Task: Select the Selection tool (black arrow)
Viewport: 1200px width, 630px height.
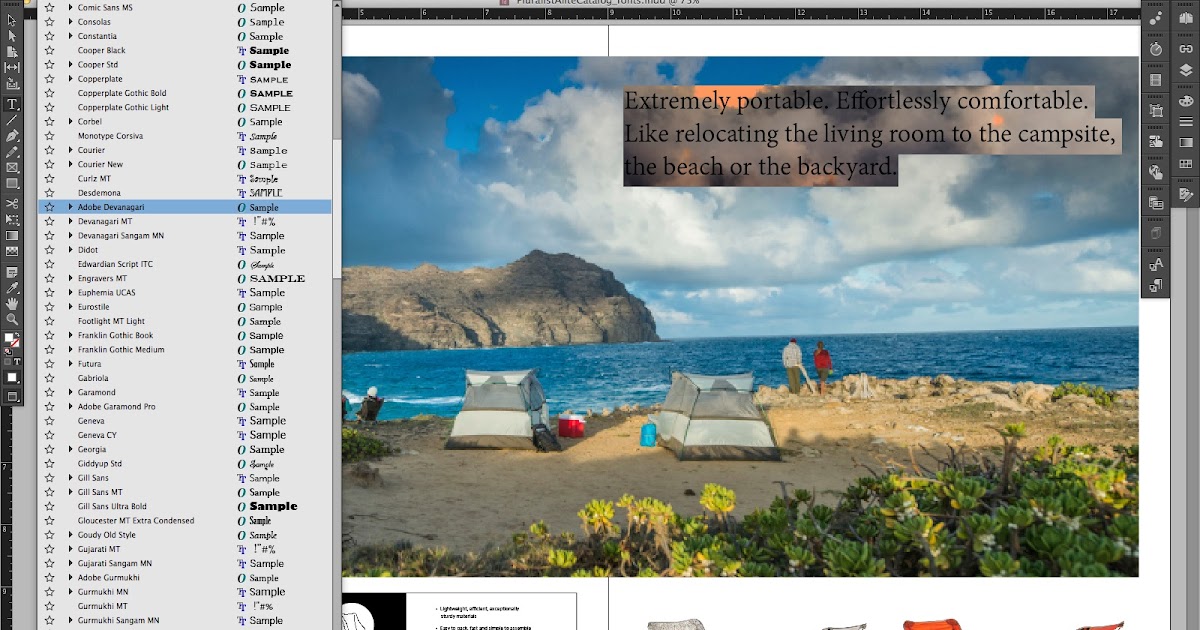Action: pos(12,21)
